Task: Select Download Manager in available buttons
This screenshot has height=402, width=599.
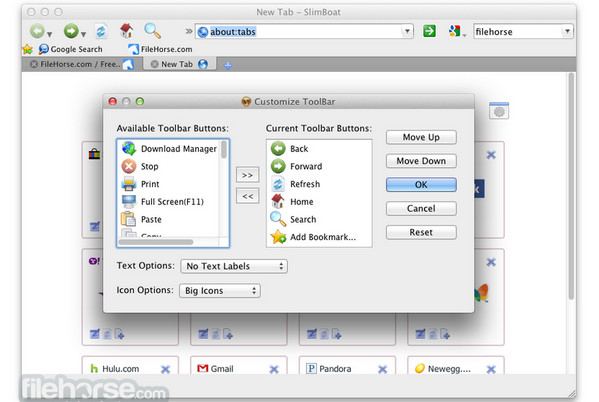Action: tap(170, 149)
